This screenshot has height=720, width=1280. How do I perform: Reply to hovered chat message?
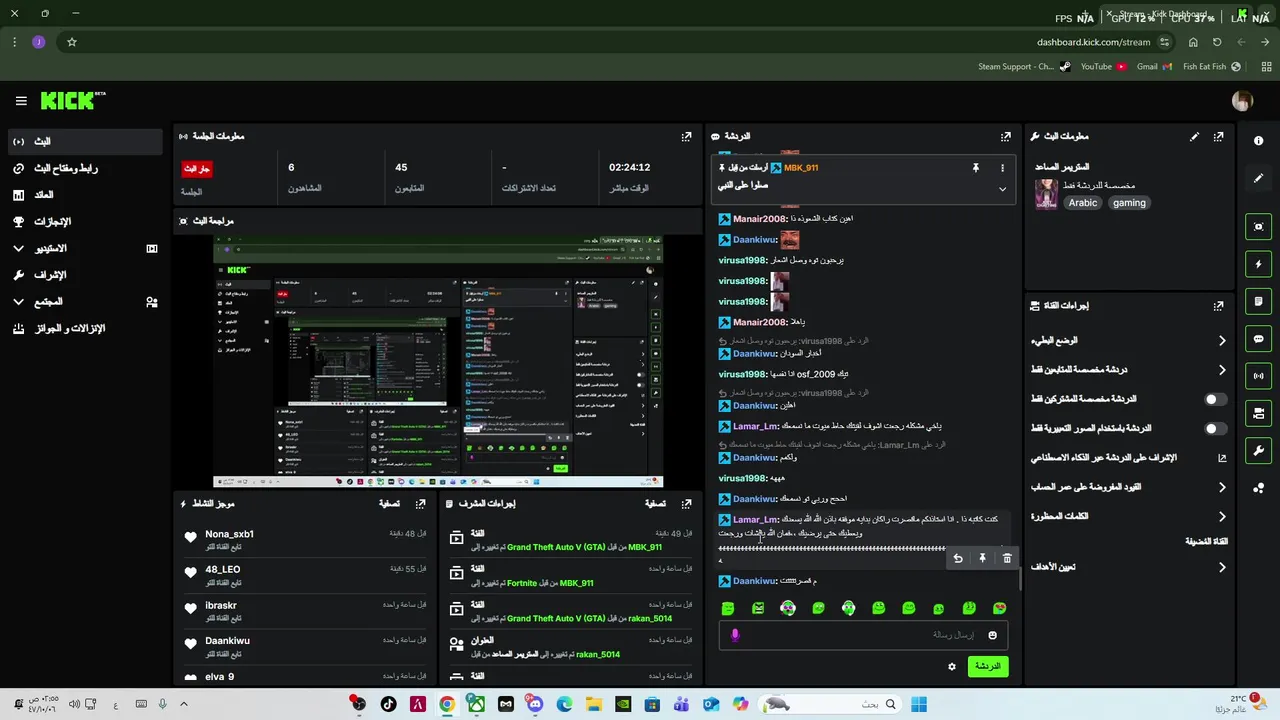[x=958, y=559]
